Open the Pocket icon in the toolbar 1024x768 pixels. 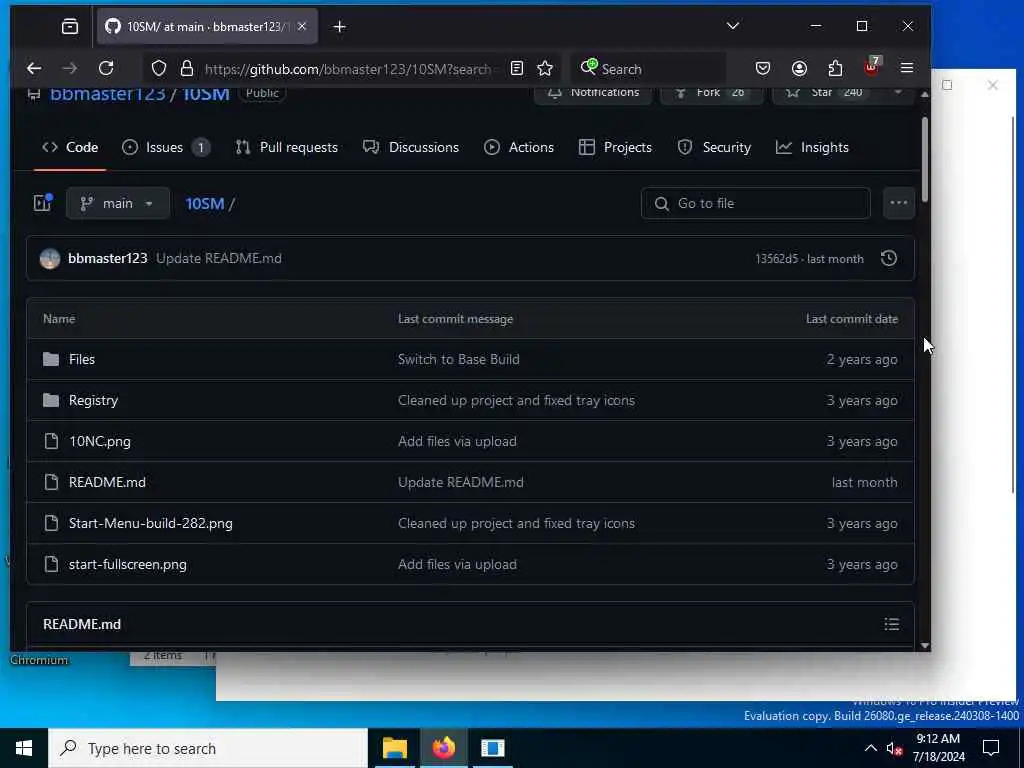click(x=763, y=69)
